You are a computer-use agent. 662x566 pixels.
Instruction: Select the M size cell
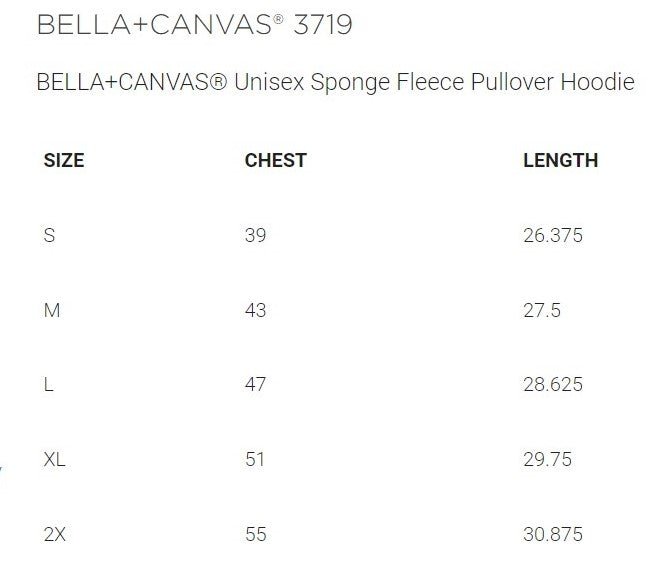click(52, 310)
